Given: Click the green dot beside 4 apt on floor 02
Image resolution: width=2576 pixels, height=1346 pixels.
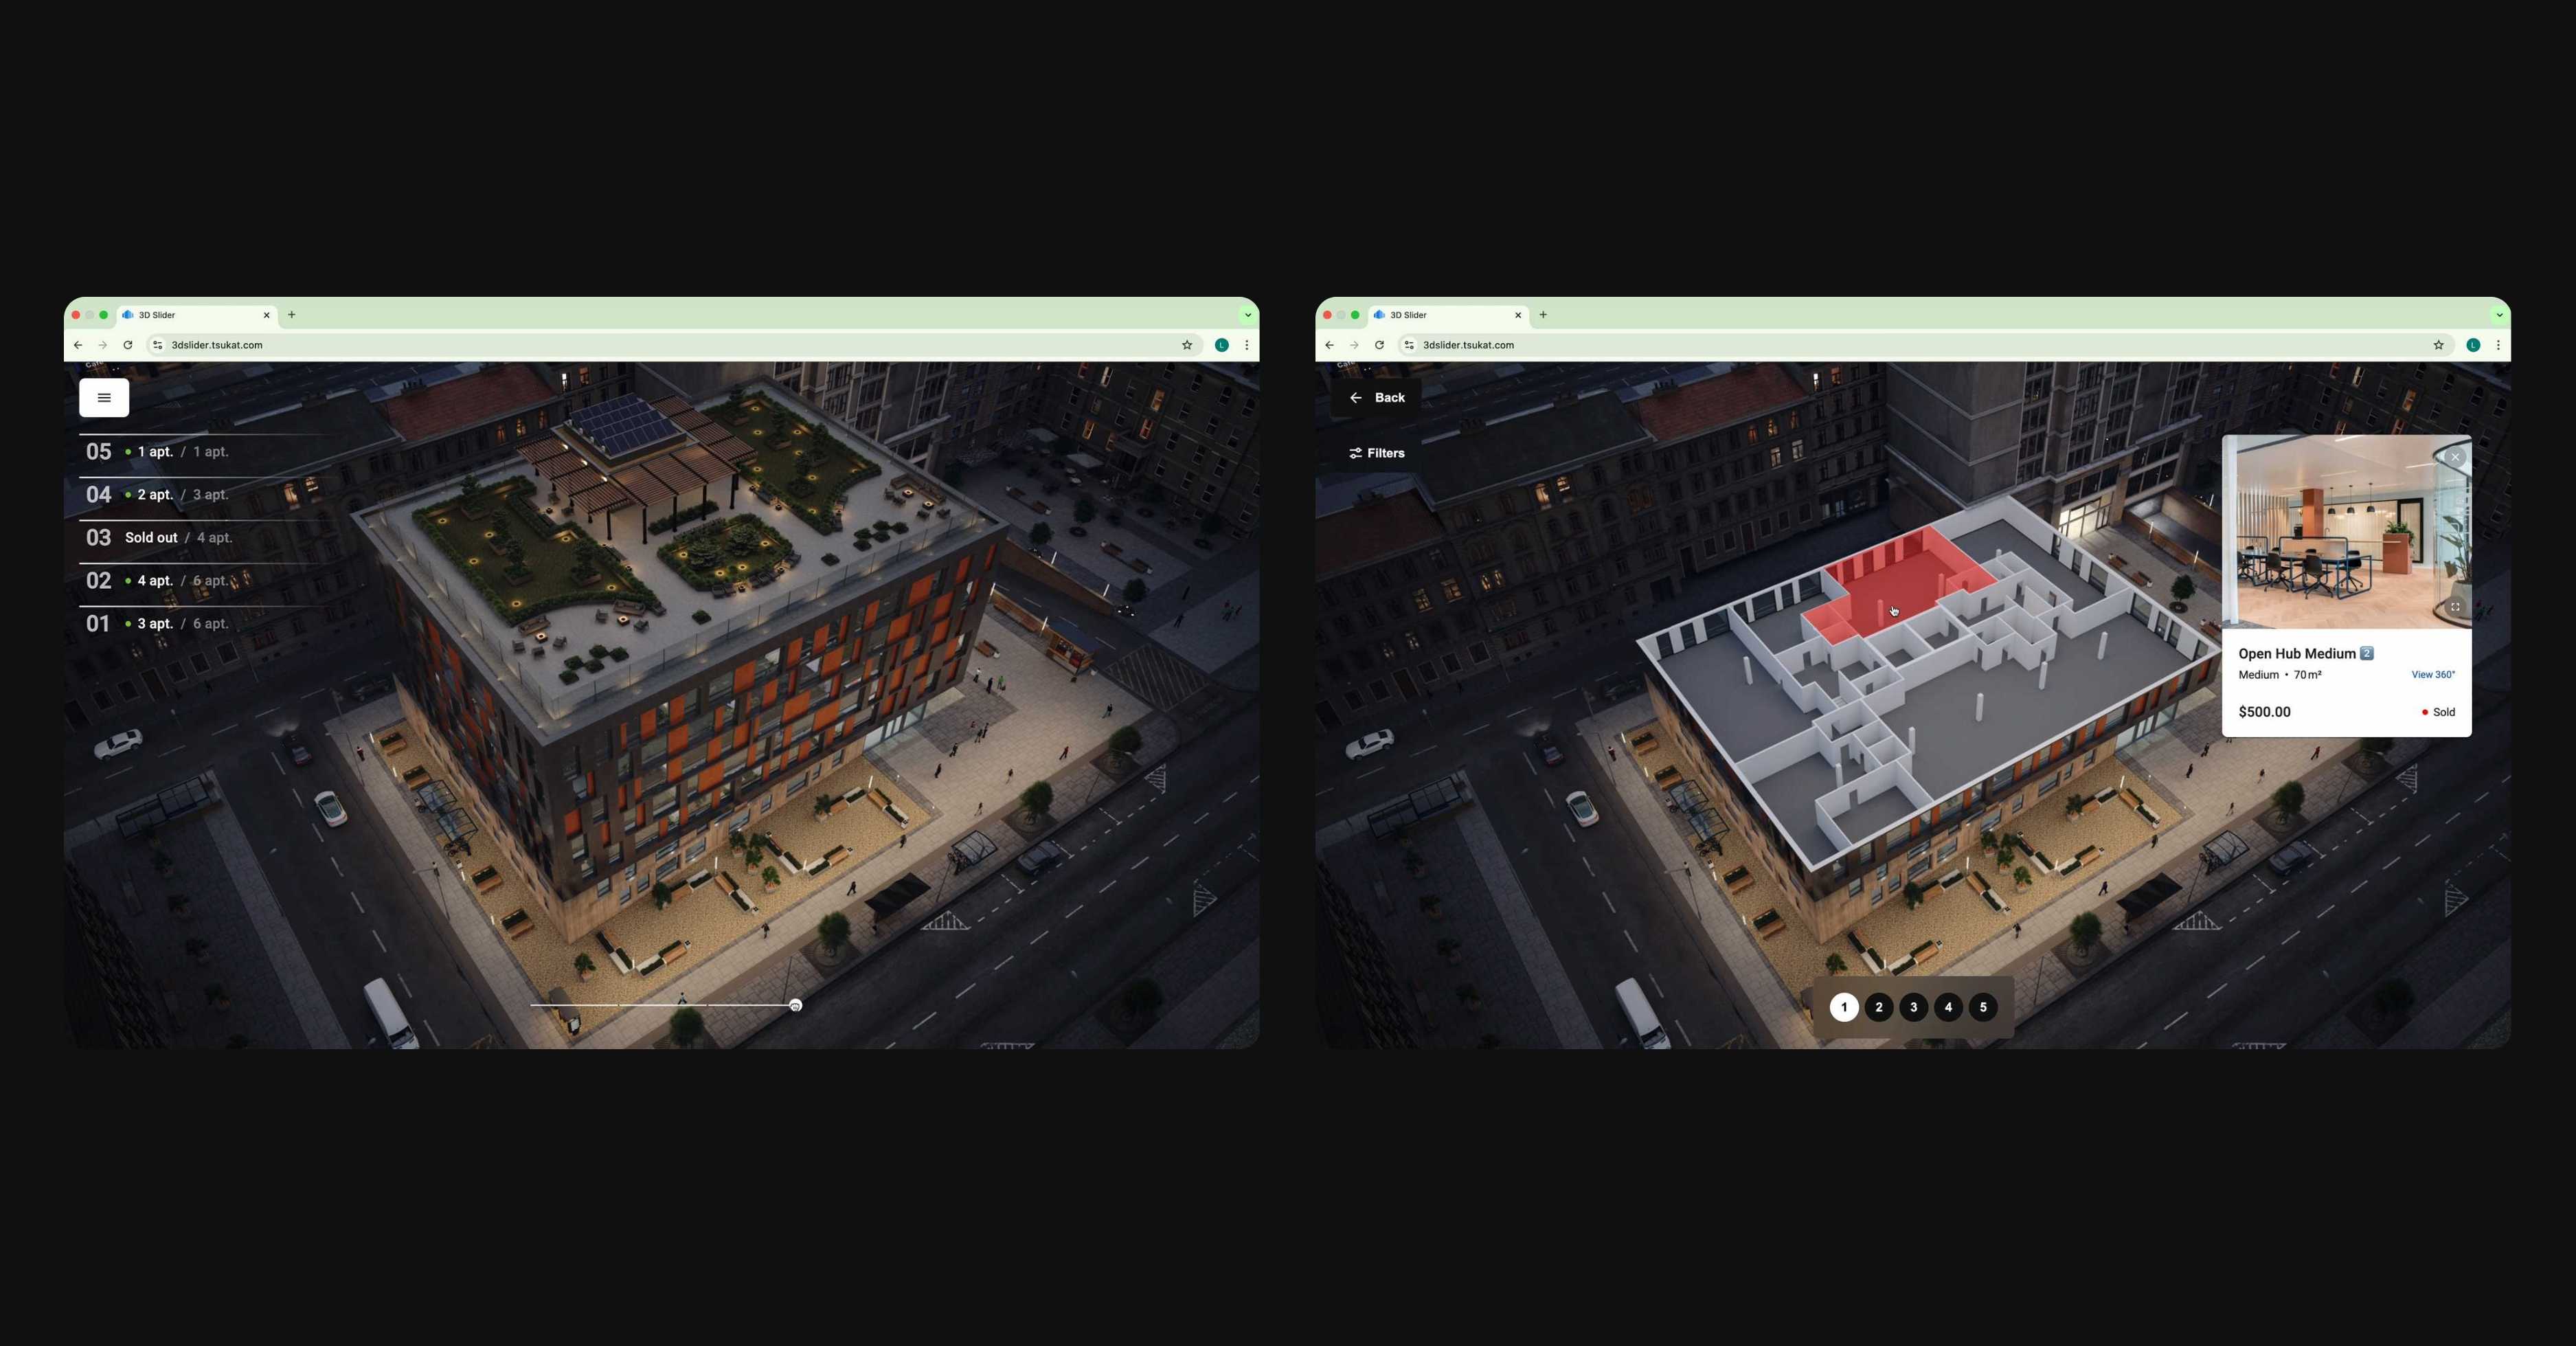Looking at the screenshot, I should [x=128, y=580].
